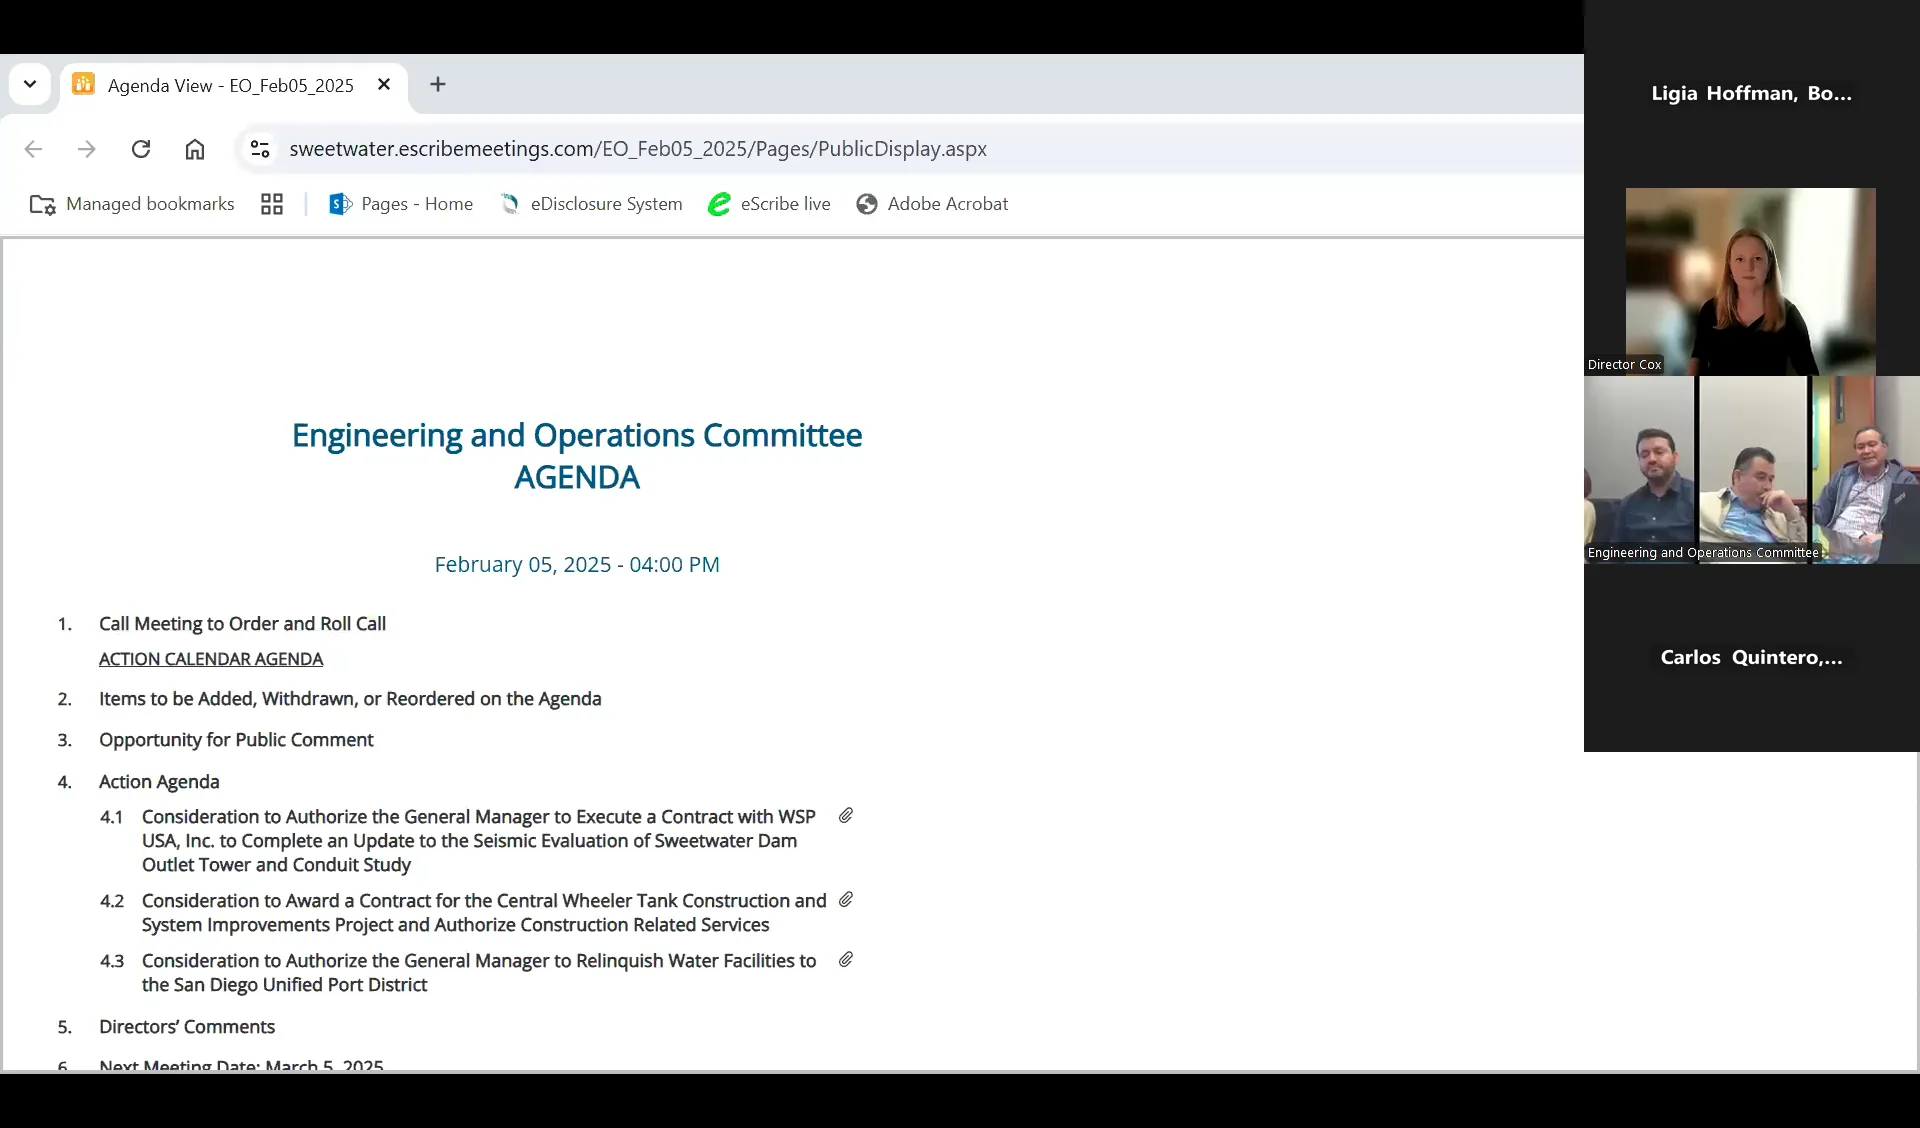Open the eDisclosure System bookmark
Image resolution: width=1920 pixels, height=1128 pixels.
[591, 203]
